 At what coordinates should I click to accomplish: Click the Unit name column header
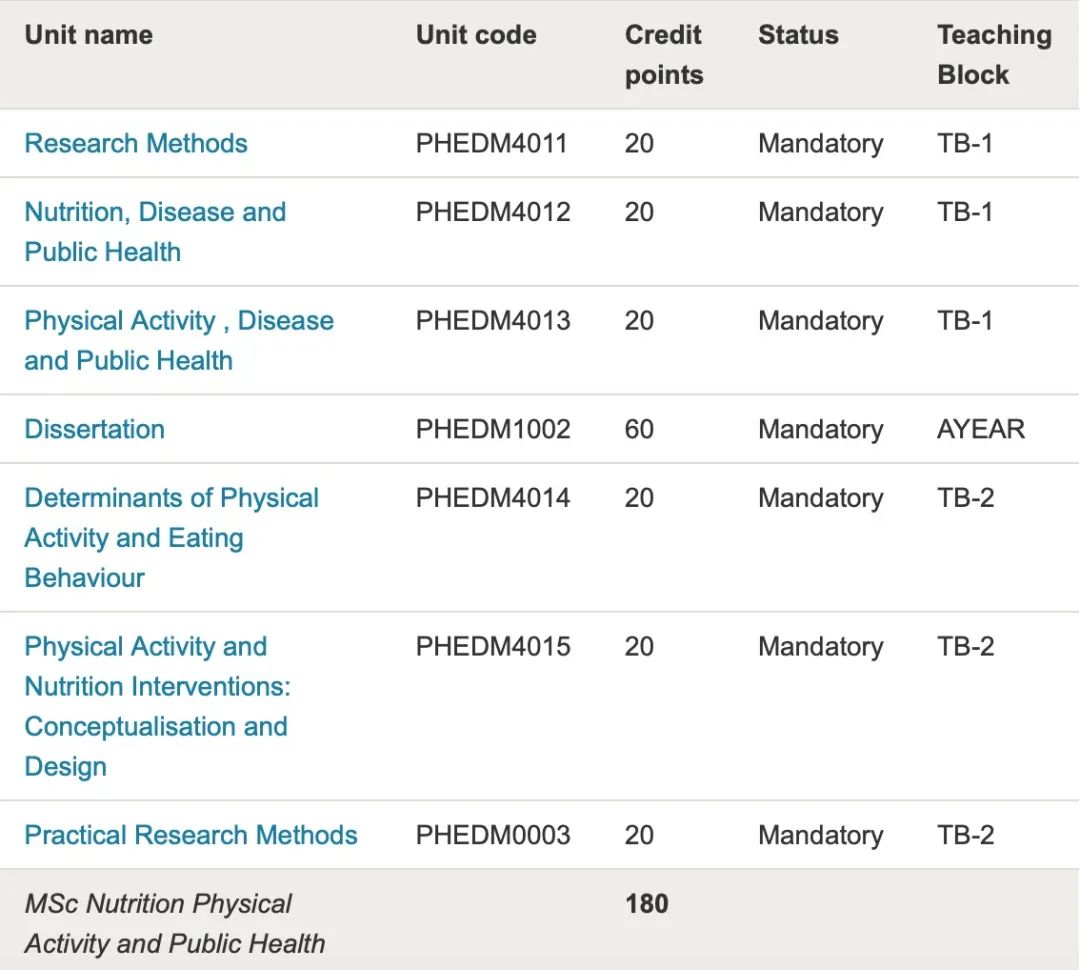point(89,35)
